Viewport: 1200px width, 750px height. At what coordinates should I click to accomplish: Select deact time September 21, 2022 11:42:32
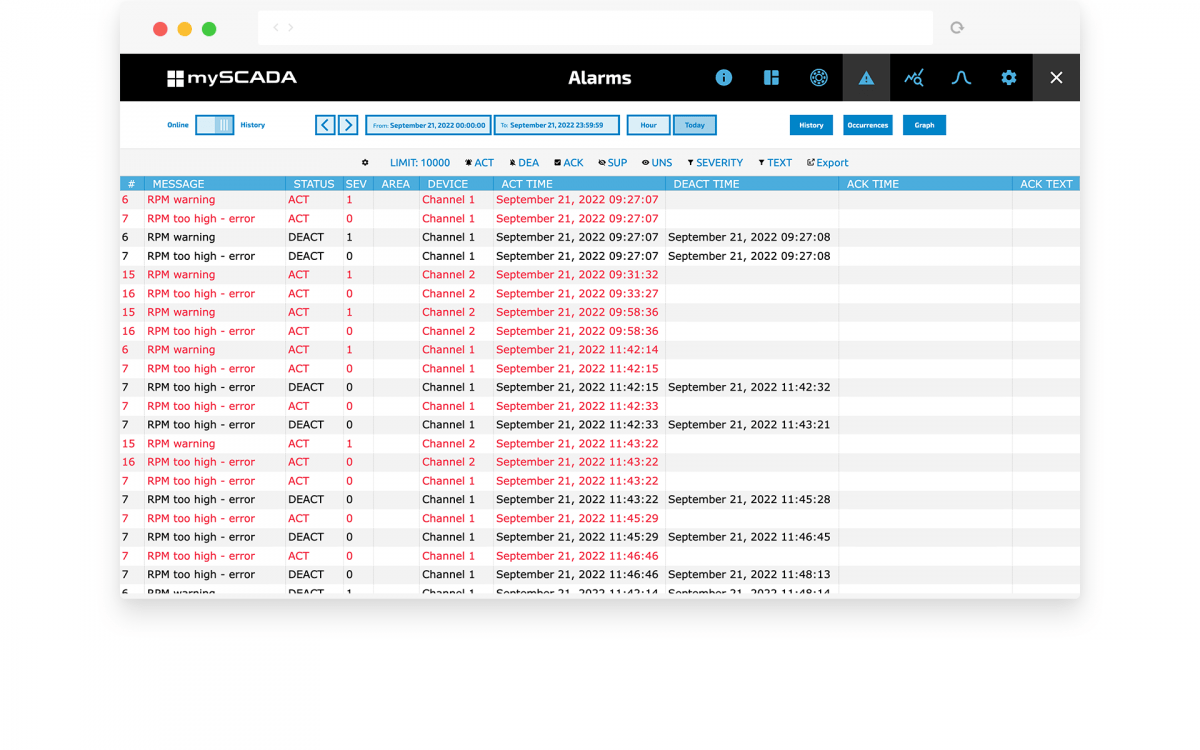pos(749,387)
